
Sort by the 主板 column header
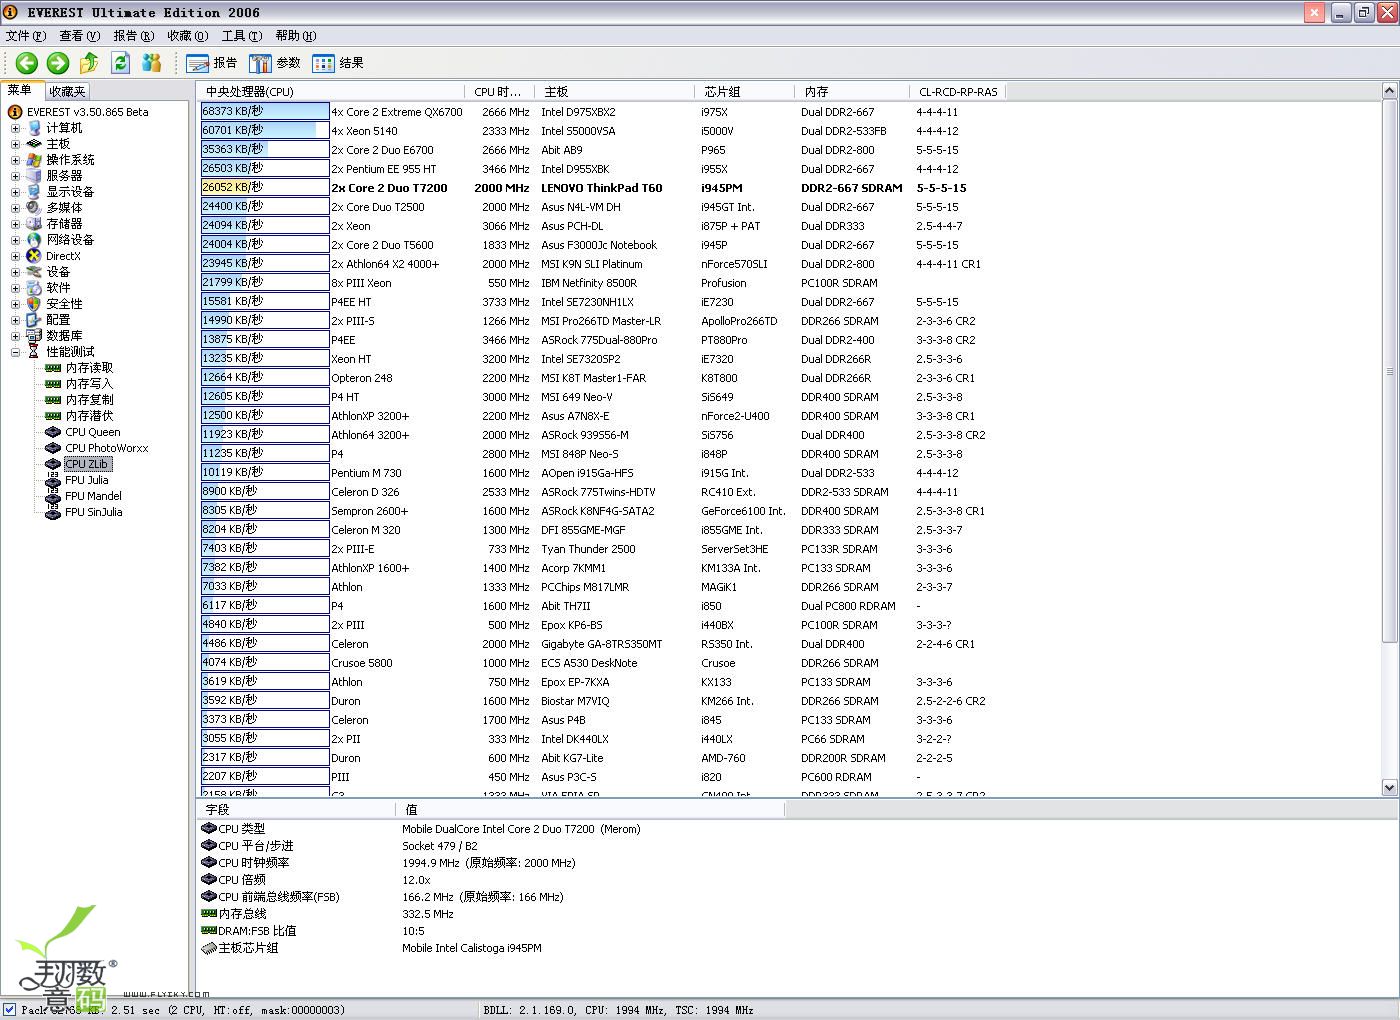pos(614,91)
